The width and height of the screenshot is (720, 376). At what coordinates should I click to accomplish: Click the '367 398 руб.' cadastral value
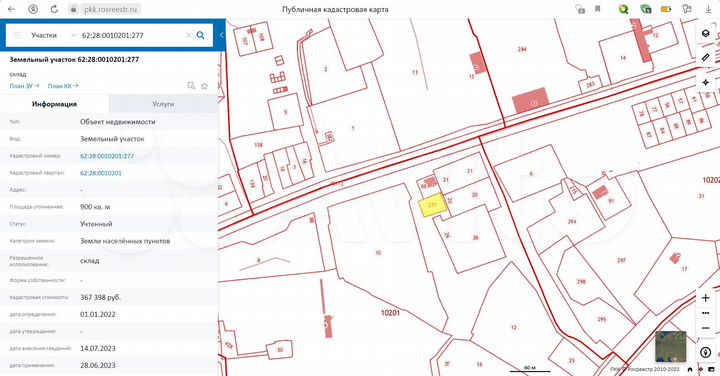[x=100, y=297]
